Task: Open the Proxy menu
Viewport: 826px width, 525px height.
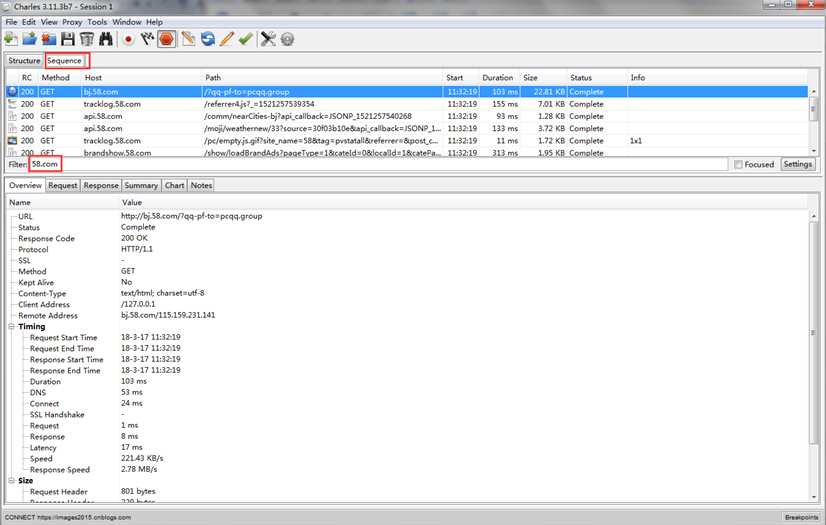Action: (x=72, y=22)
